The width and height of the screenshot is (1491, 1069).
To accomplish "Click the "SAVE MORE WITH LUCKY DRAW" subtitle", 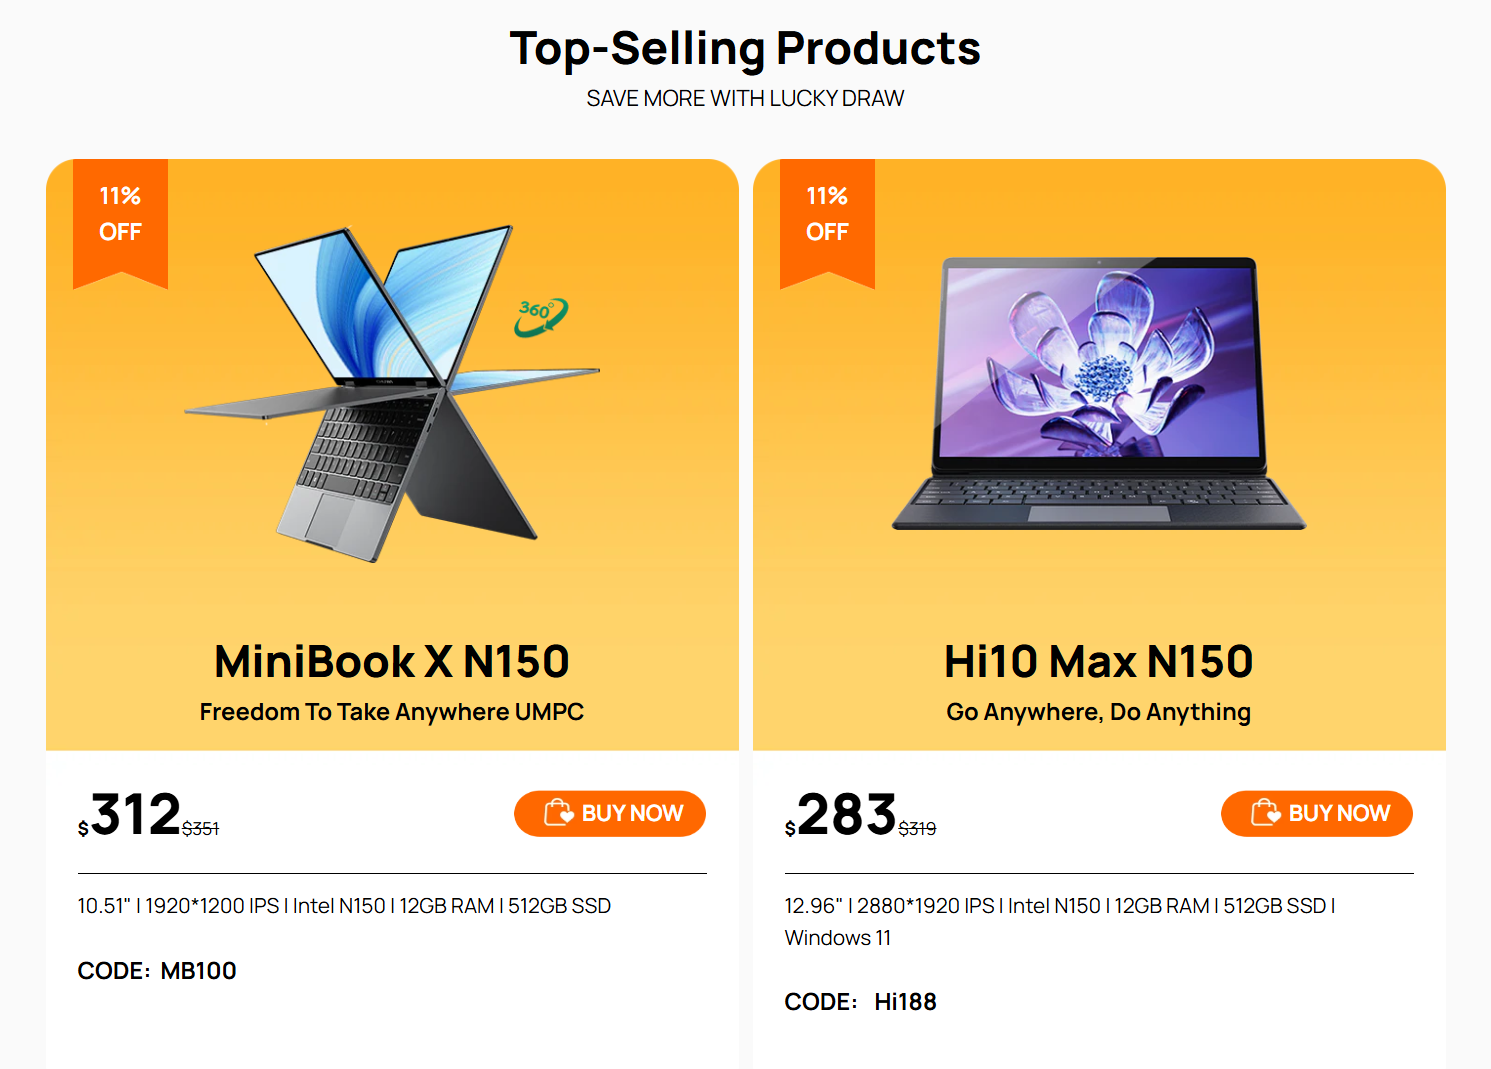I will coord(745,98).
